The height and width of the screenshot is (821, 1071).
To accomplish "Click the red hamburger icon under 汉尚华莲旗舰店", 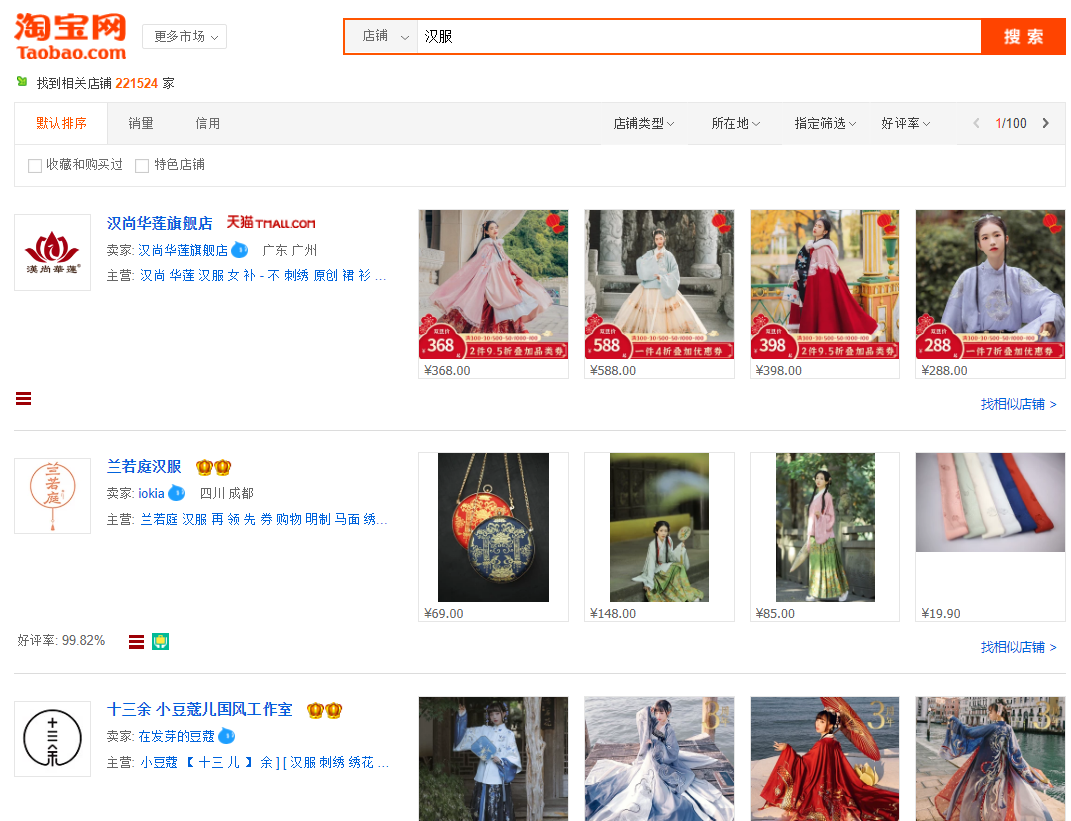I will point(23,398).
